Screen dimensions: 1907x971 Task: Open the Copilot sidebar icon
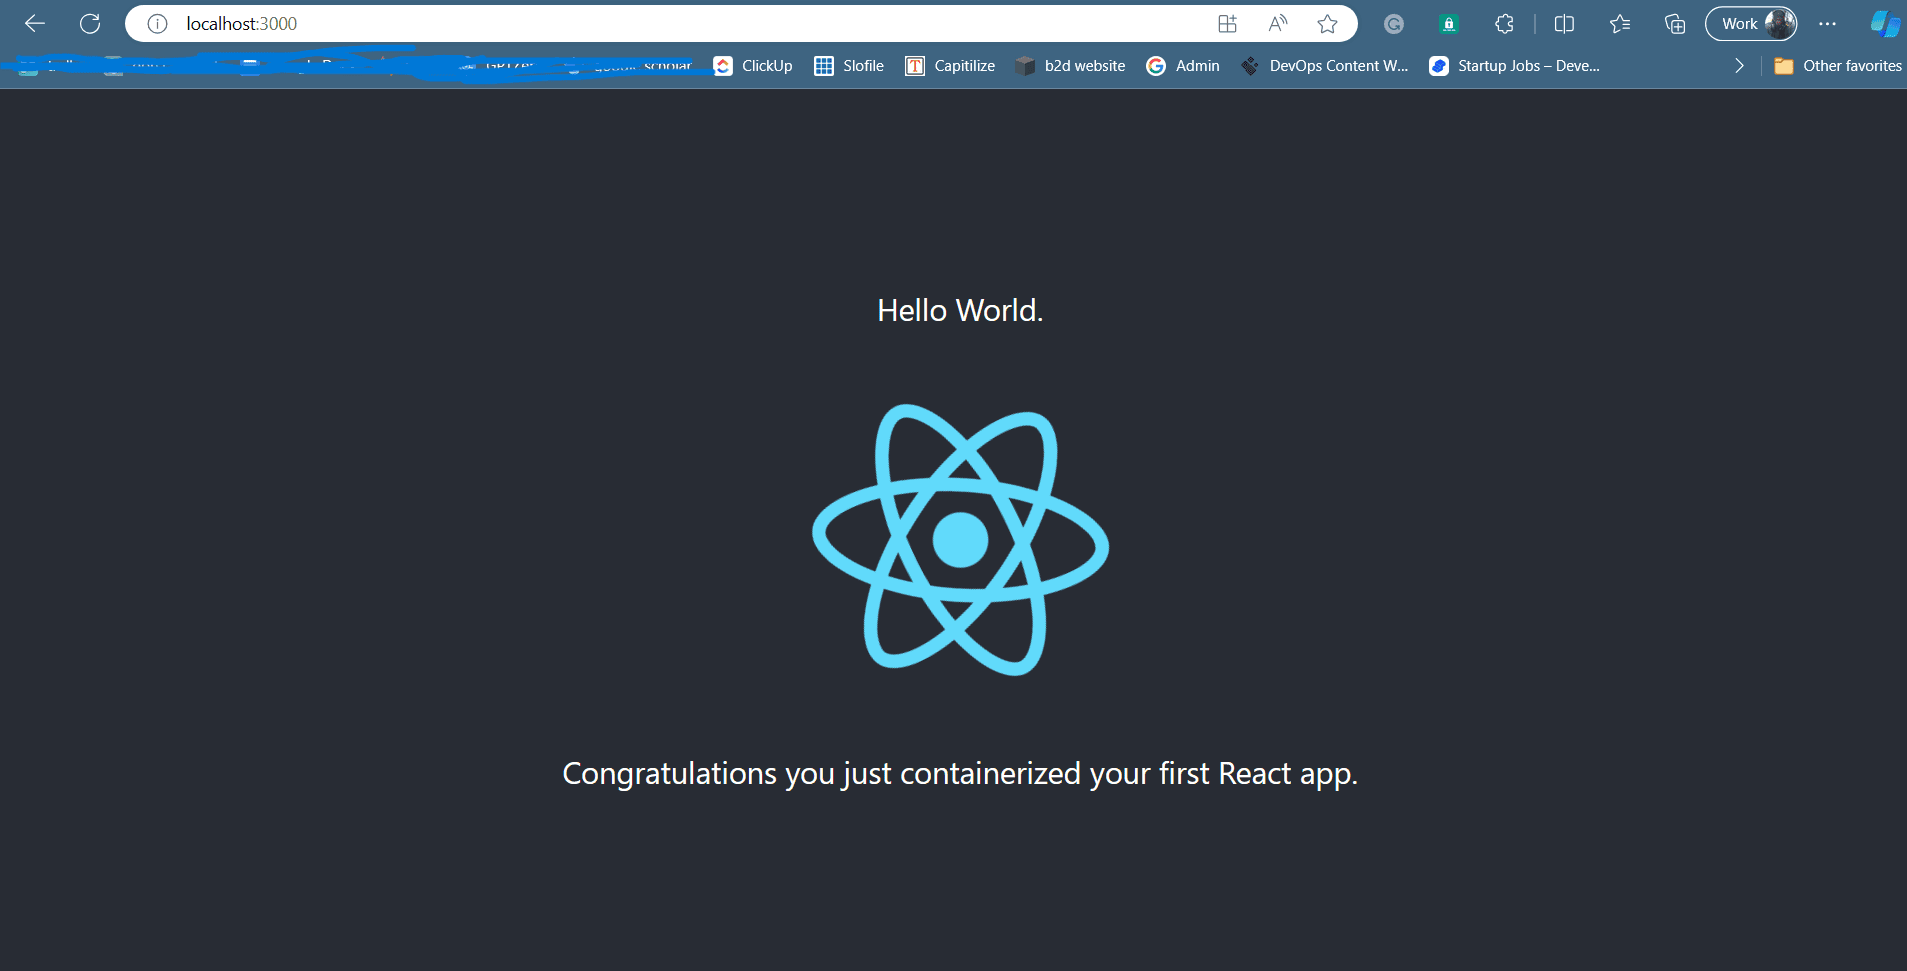pyautogui.click(x=1885, y=24)
